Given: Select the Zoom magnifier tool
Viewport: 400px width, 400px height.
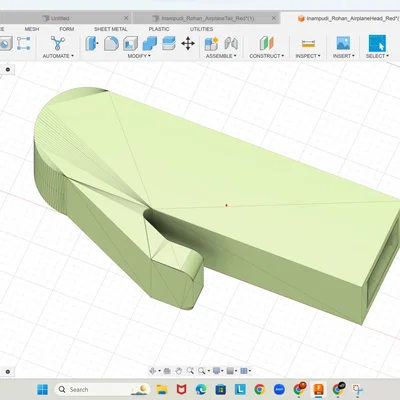Looking at the screenshot, I should tap(190, 371).
